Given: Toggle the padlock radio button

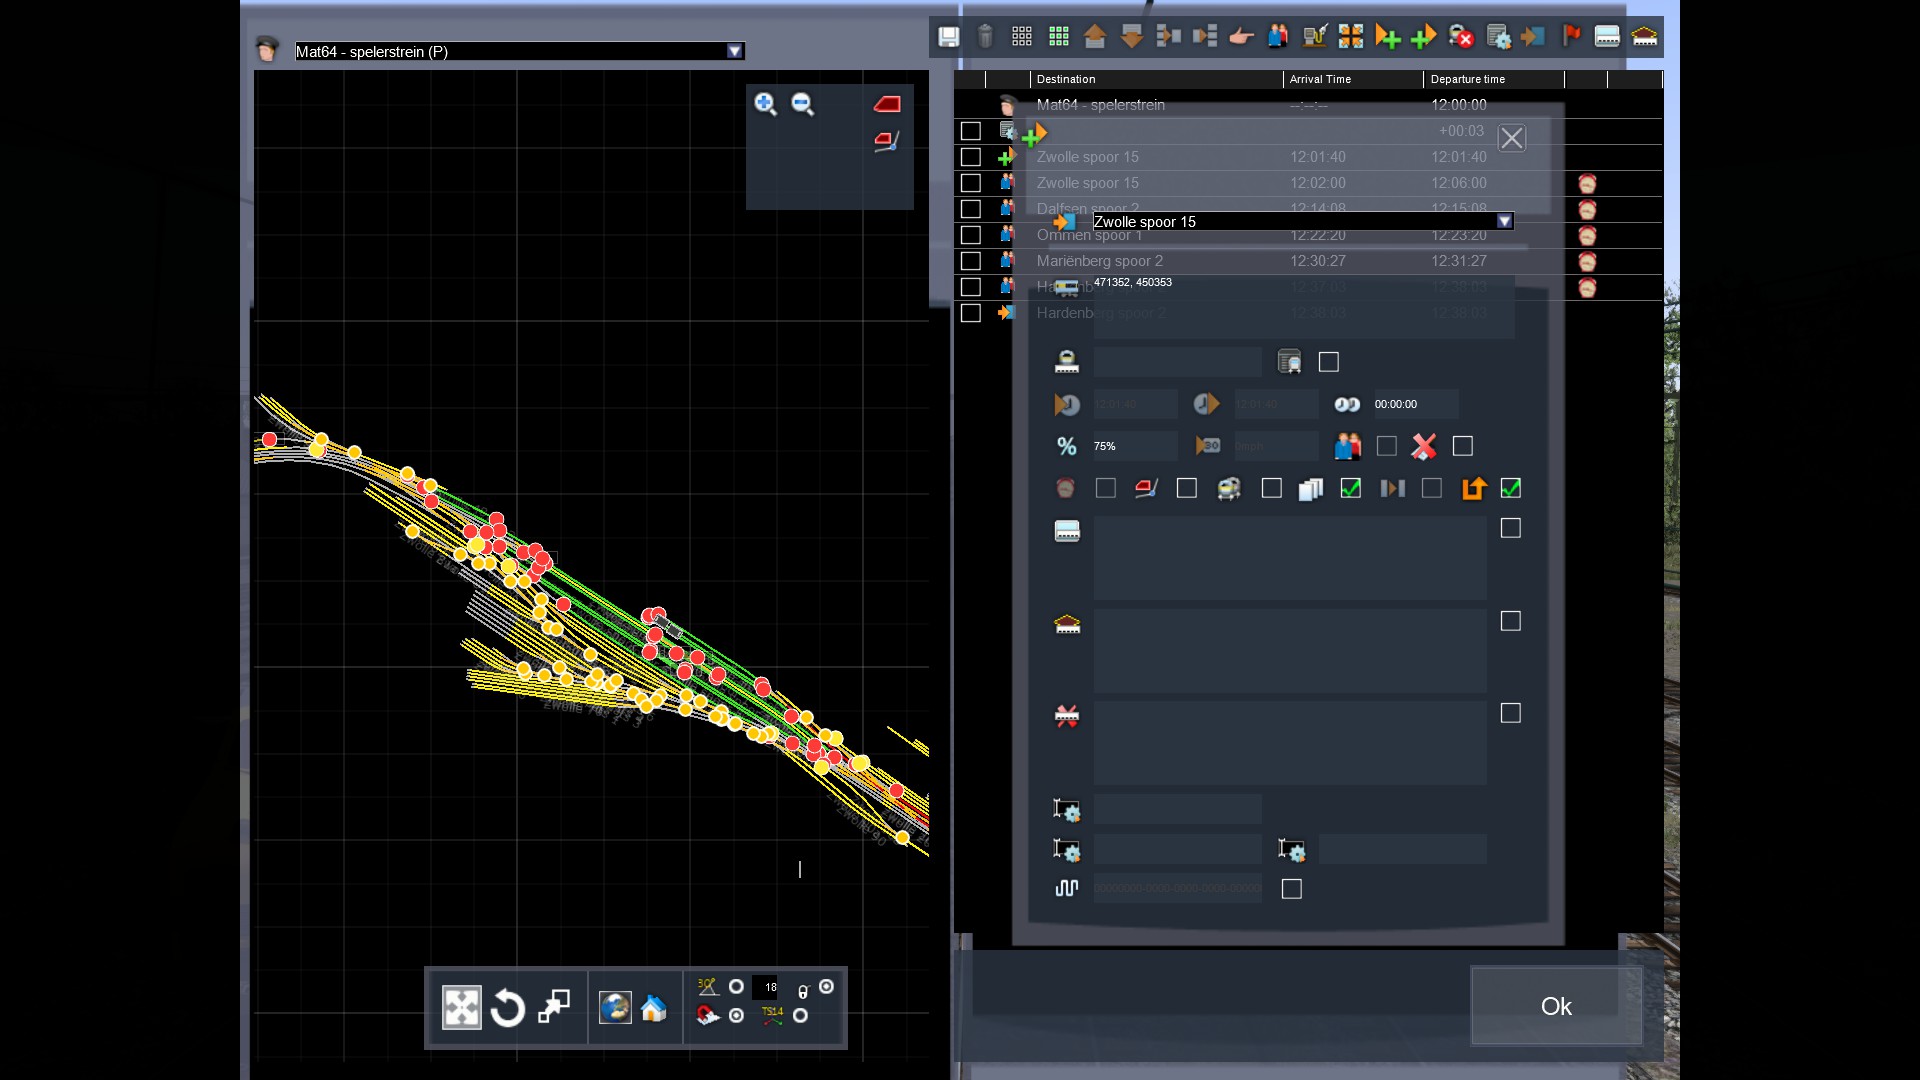Looking at the screenshot, I should tap(826, 987).
